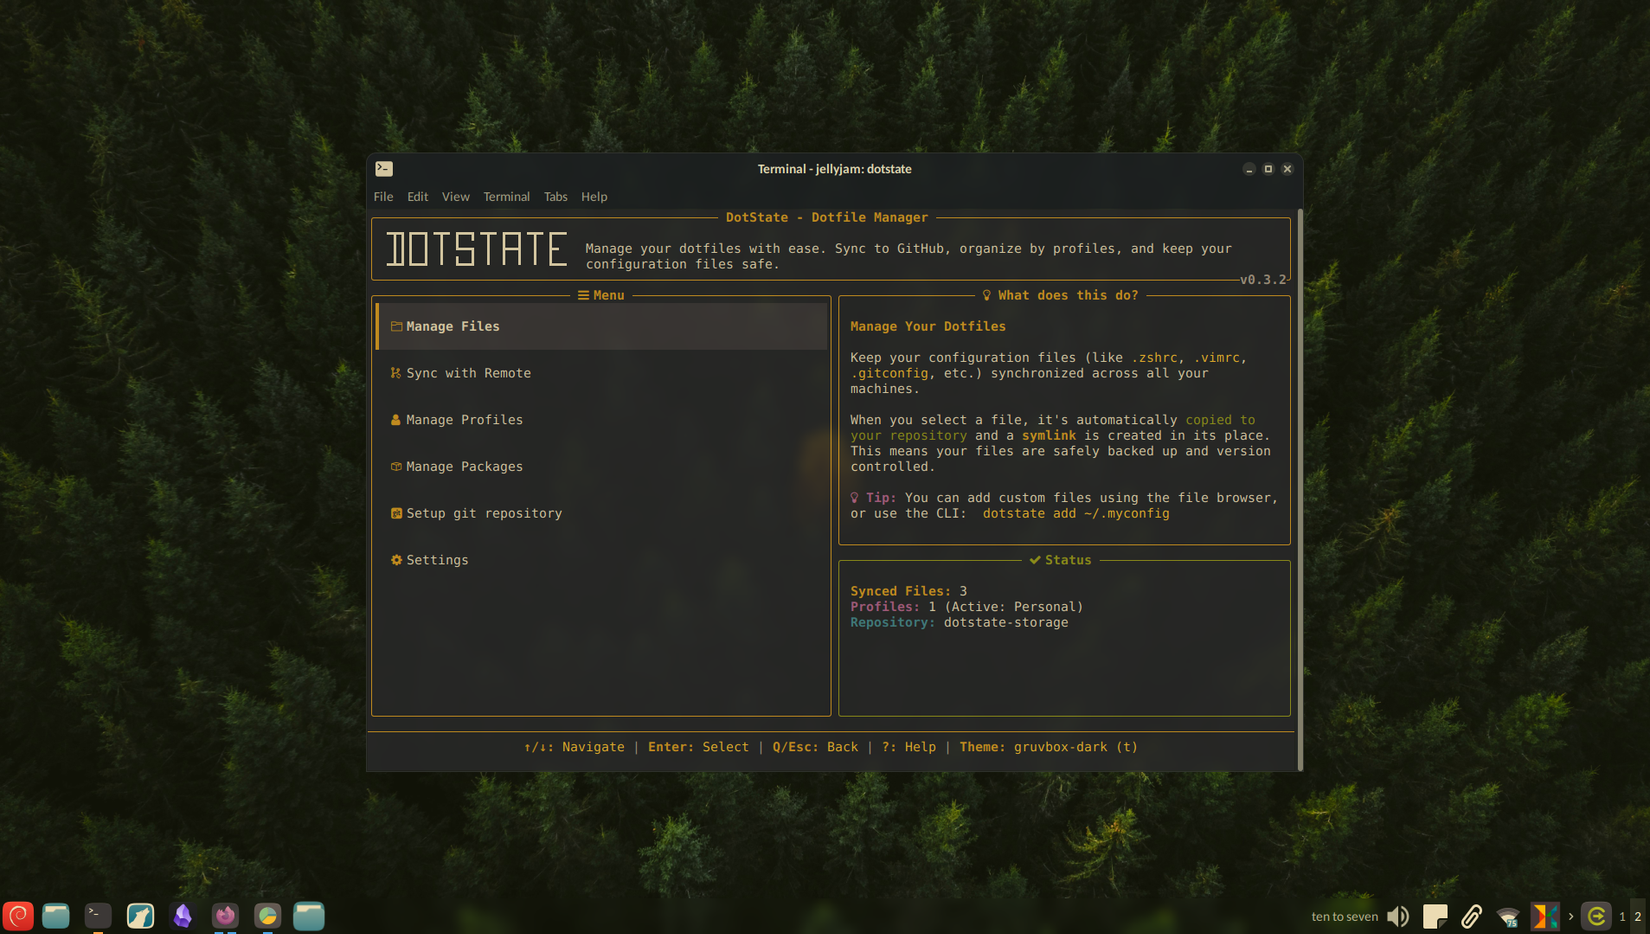Select Manage Files in the DotState menu
The width and height of the screenshot is (1650, 934).
pyautogui.click(x=603, y=326)
